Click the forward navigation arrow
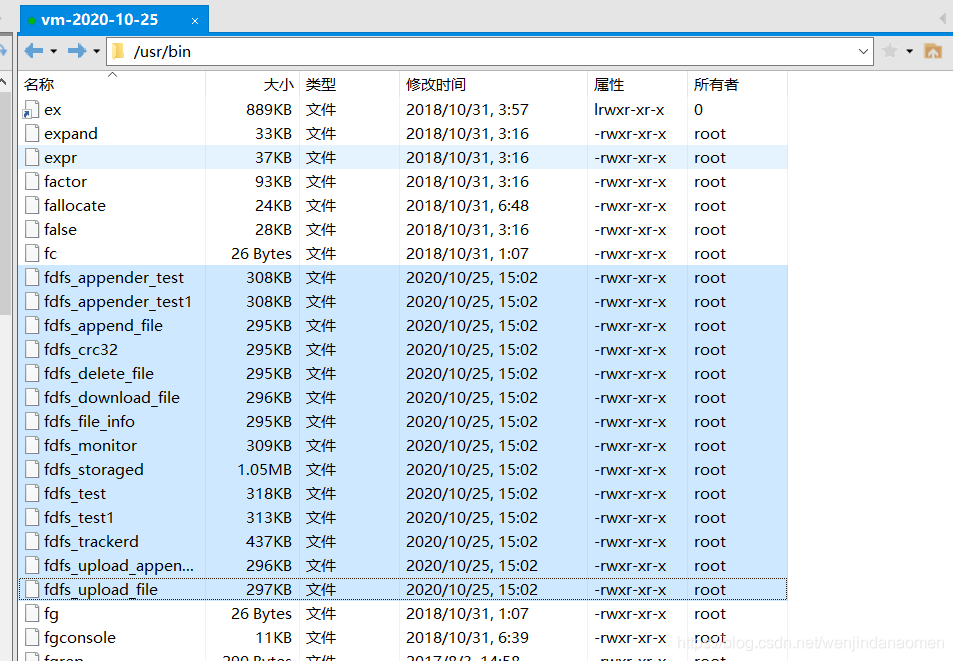The height and width of the screenshot is (661, 953). click(x=77, y=51)
